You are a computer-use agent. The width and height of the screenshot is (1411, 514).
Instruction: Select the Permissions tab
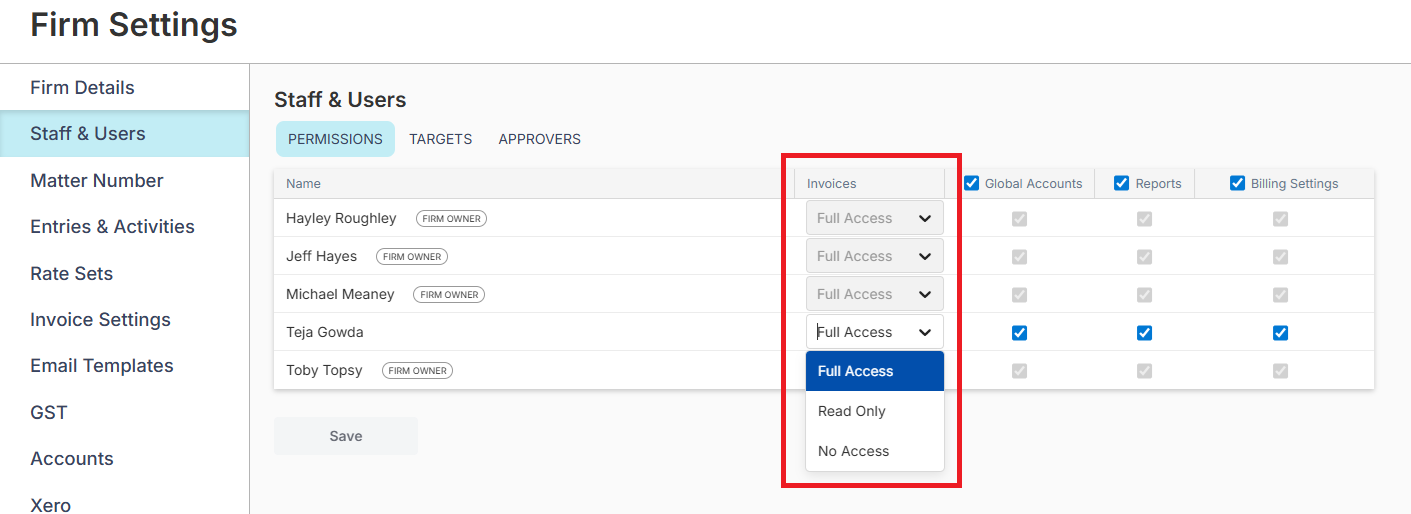pos(335,139)
